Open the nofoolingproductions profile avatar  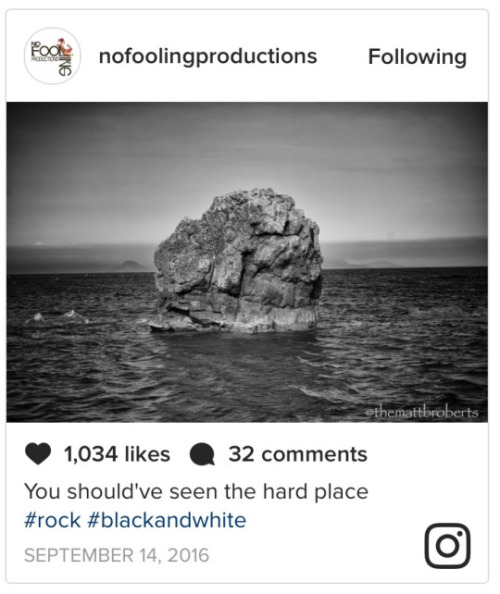[52, 56]
